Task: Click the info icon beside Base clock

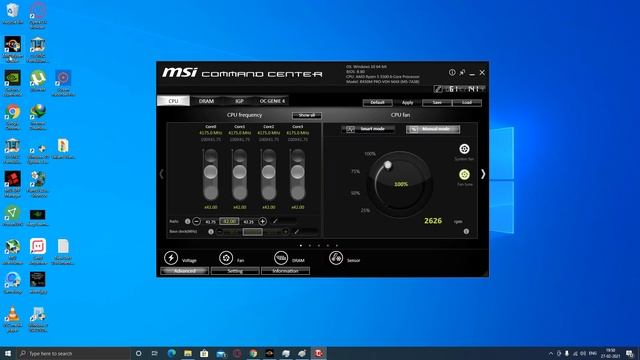Action: point(211,231)
